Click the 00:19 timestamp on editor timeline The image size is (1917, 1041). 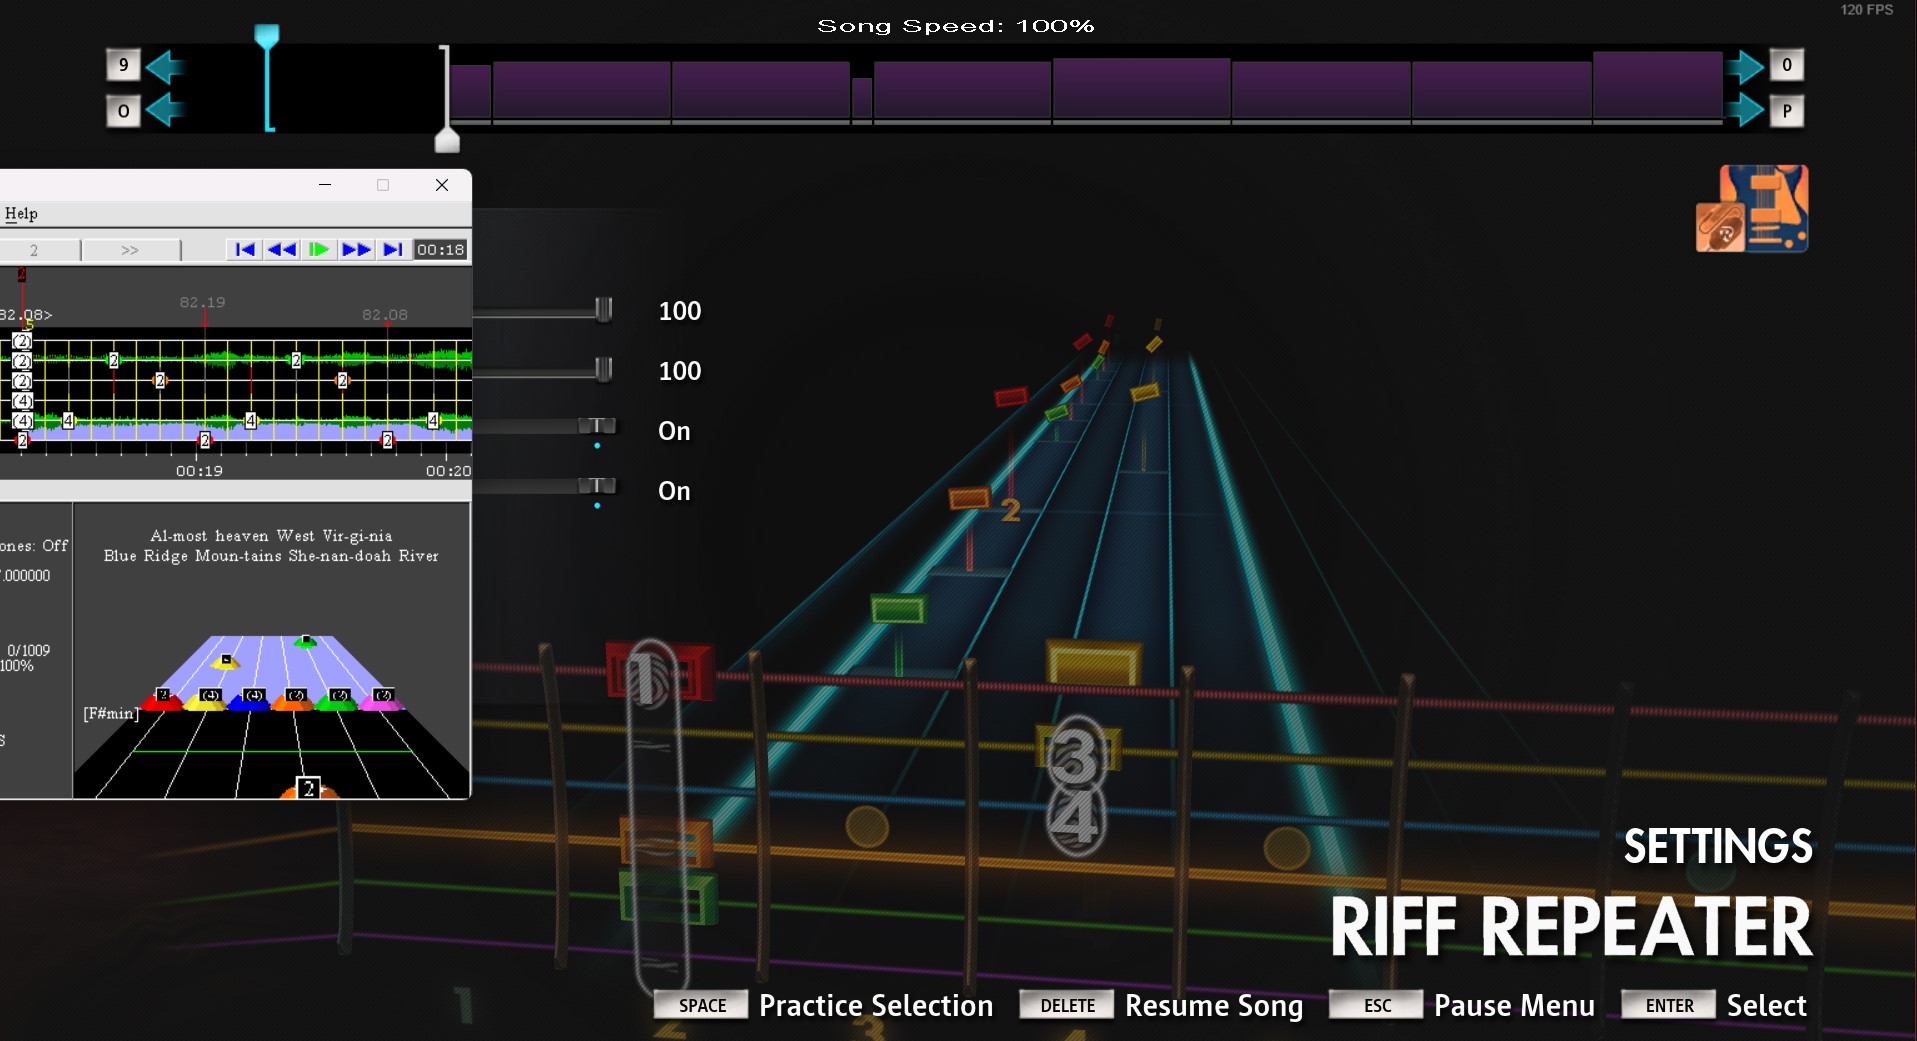pos(199,471)
